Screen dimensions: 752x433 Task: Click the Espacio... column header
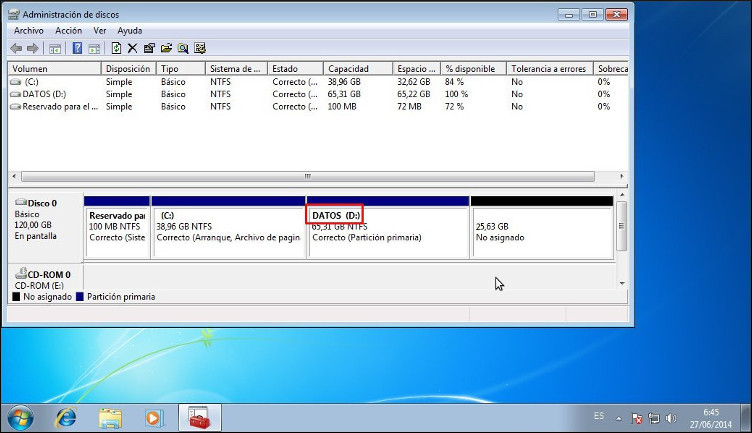tap(416, 69)
